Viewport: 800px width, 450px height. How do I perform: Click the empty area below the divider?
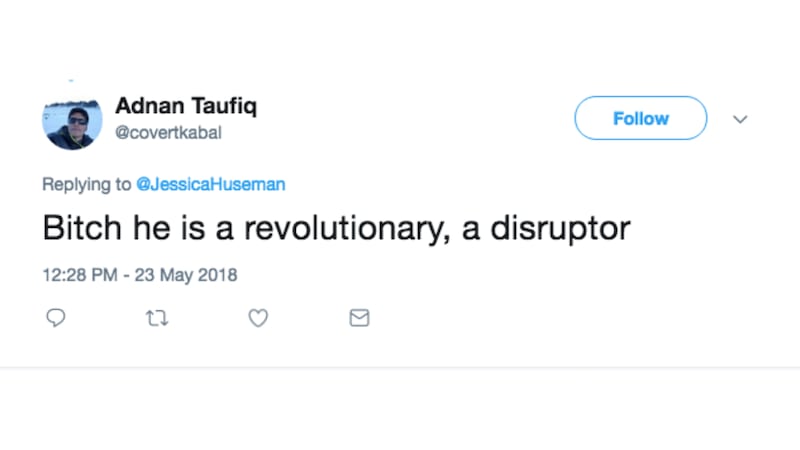400,410
